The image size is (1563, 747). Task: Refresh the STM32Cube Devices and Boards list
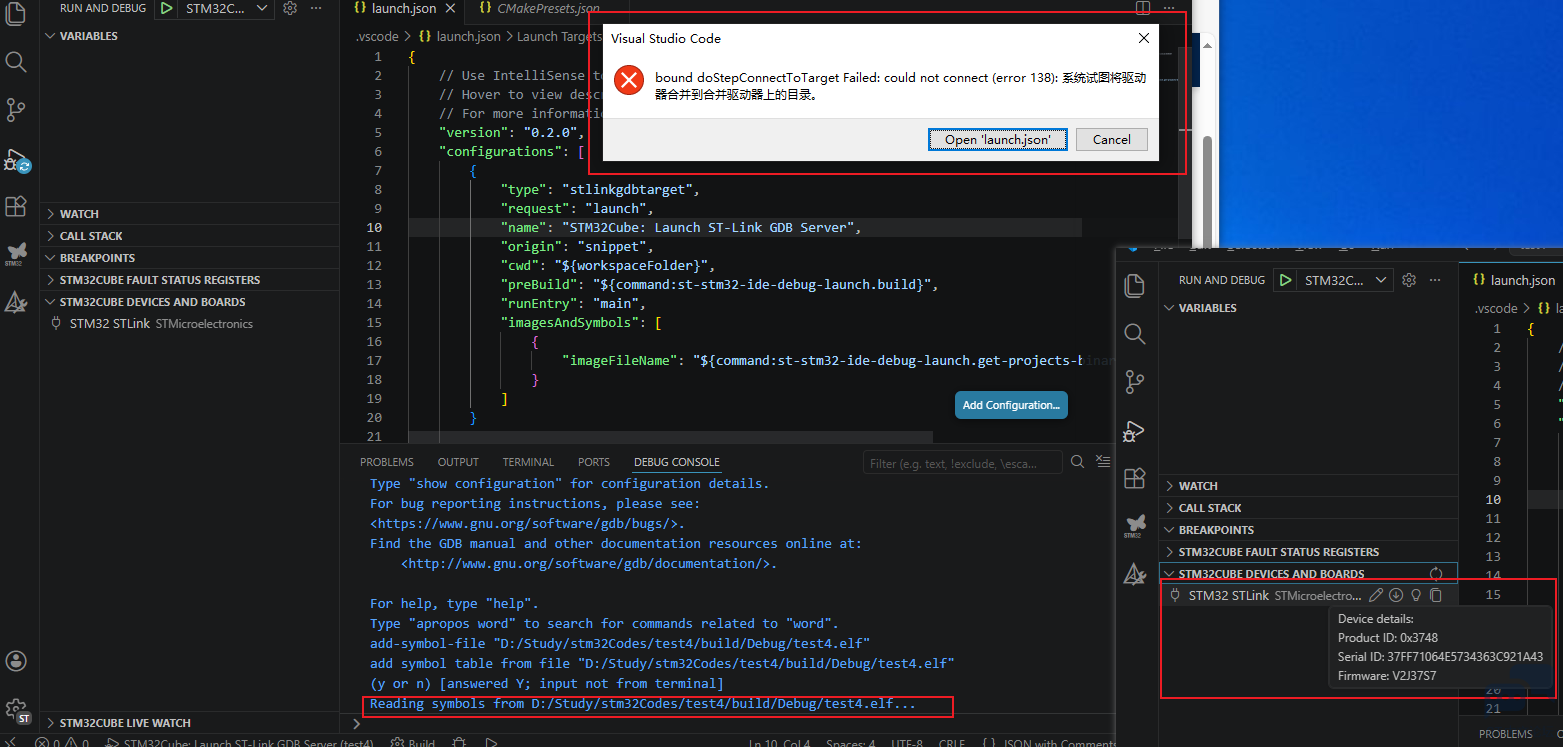(1436, 574)
